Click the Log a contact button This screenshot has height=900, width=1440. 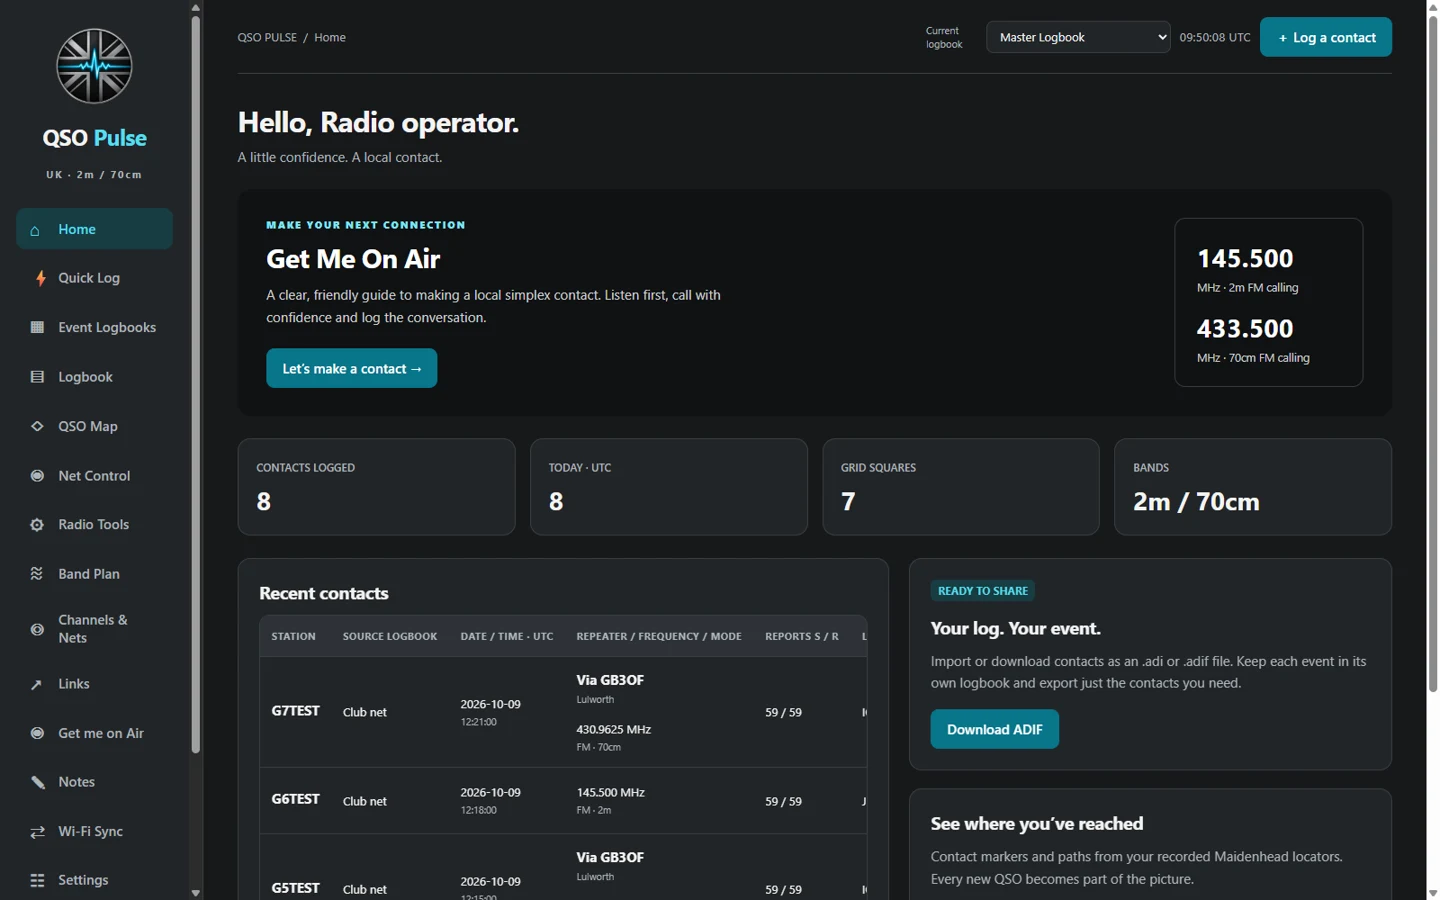coord(1325,37)
